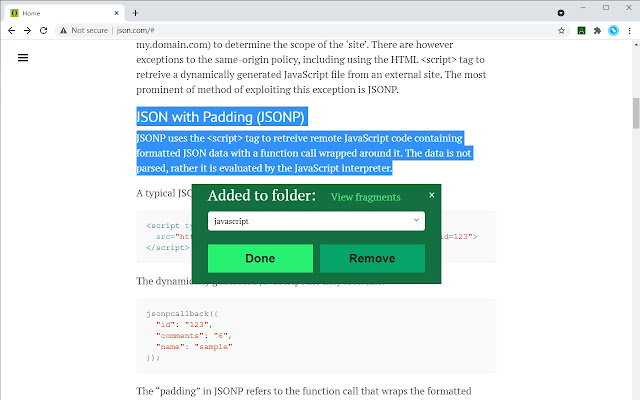This screenshot has height=400, width=640.
Task: Click the "id": "123" code line
Action: click(x=184, y=324)
